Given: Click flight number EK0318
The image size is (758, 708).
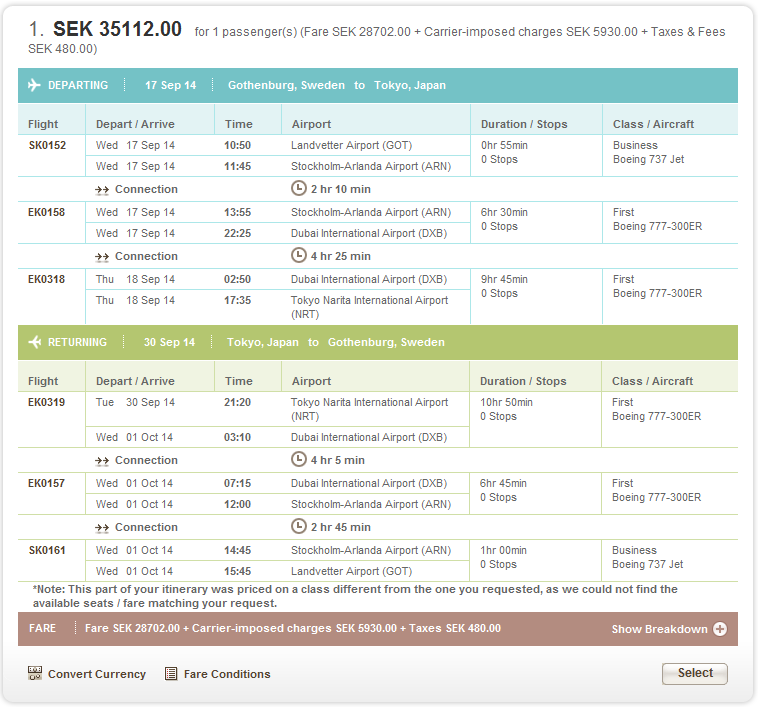Looking at the screenshot, I should [47, 280].
